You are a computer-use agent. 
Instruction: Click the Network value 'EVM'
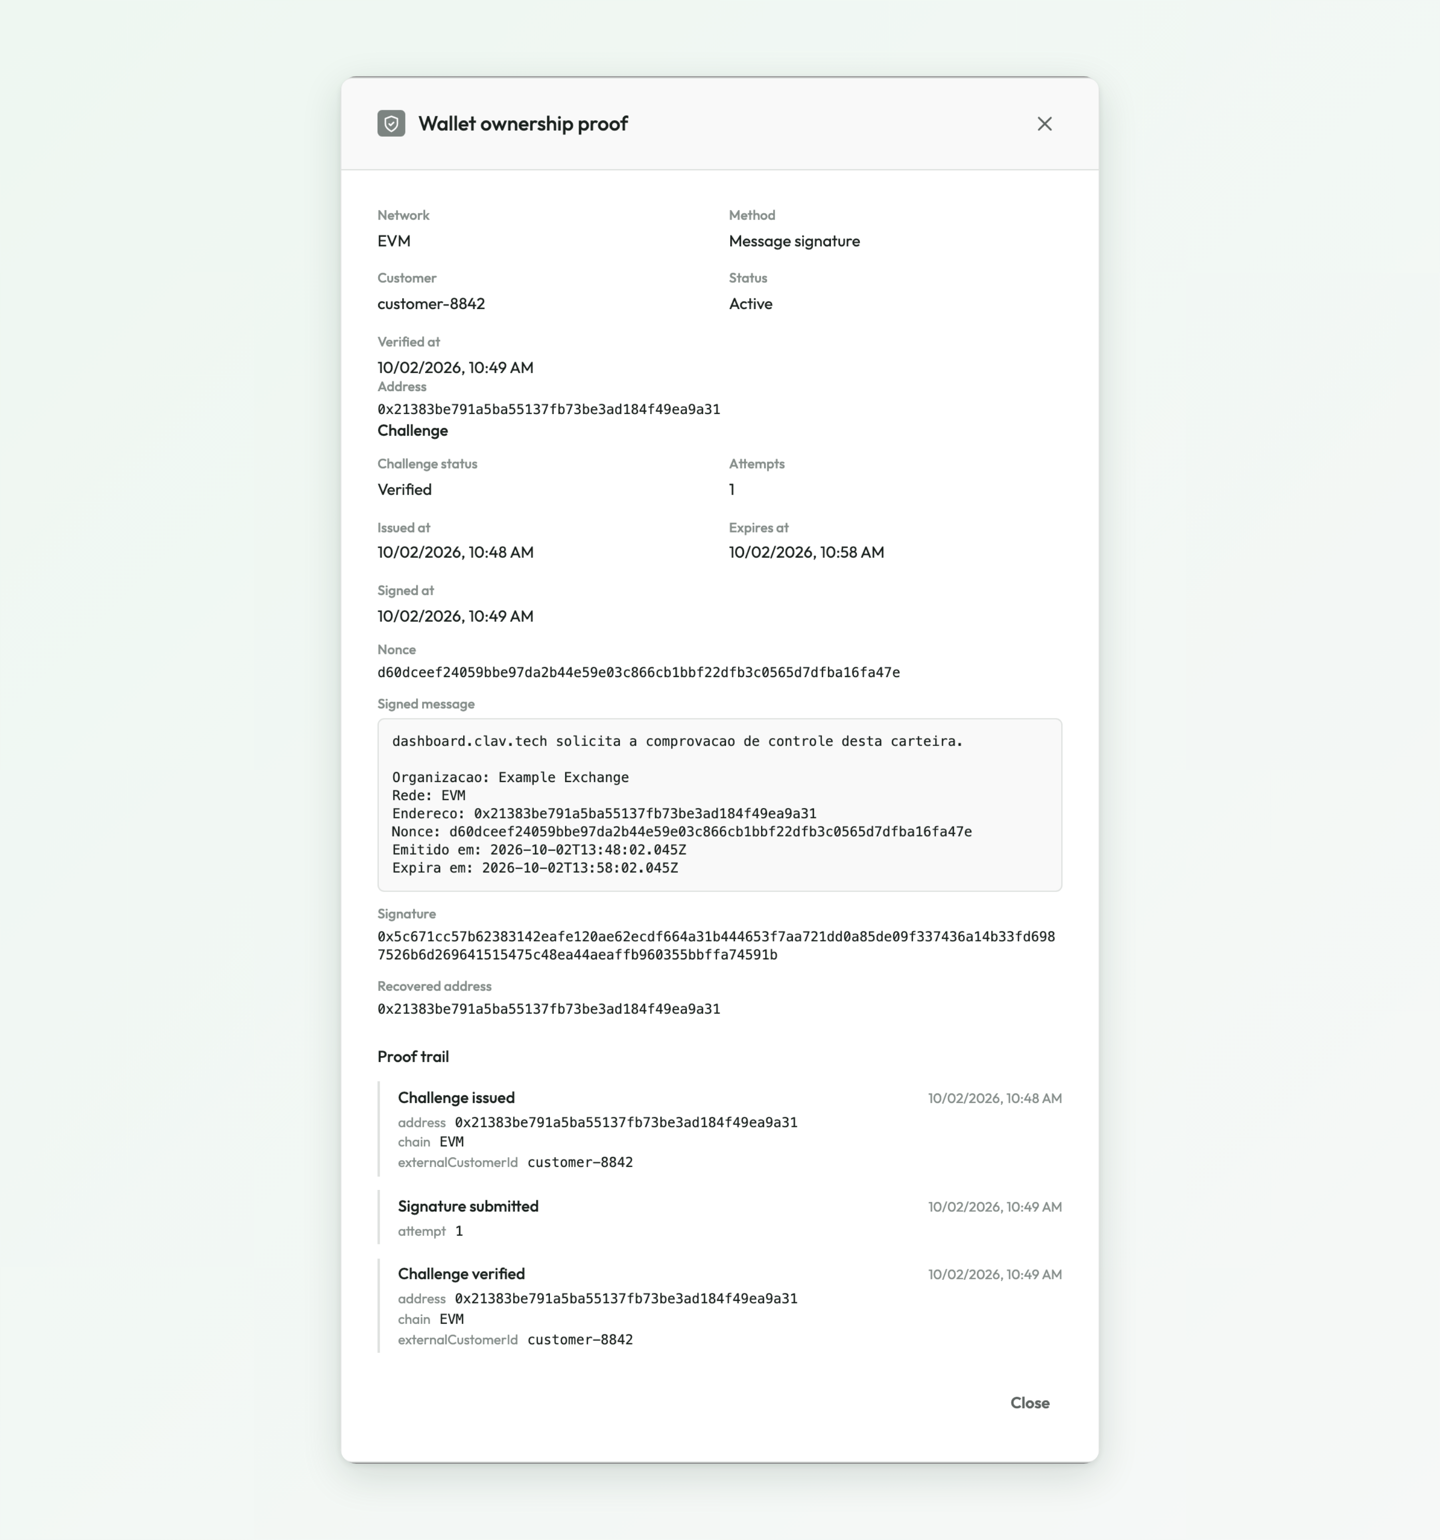[394, 241]
